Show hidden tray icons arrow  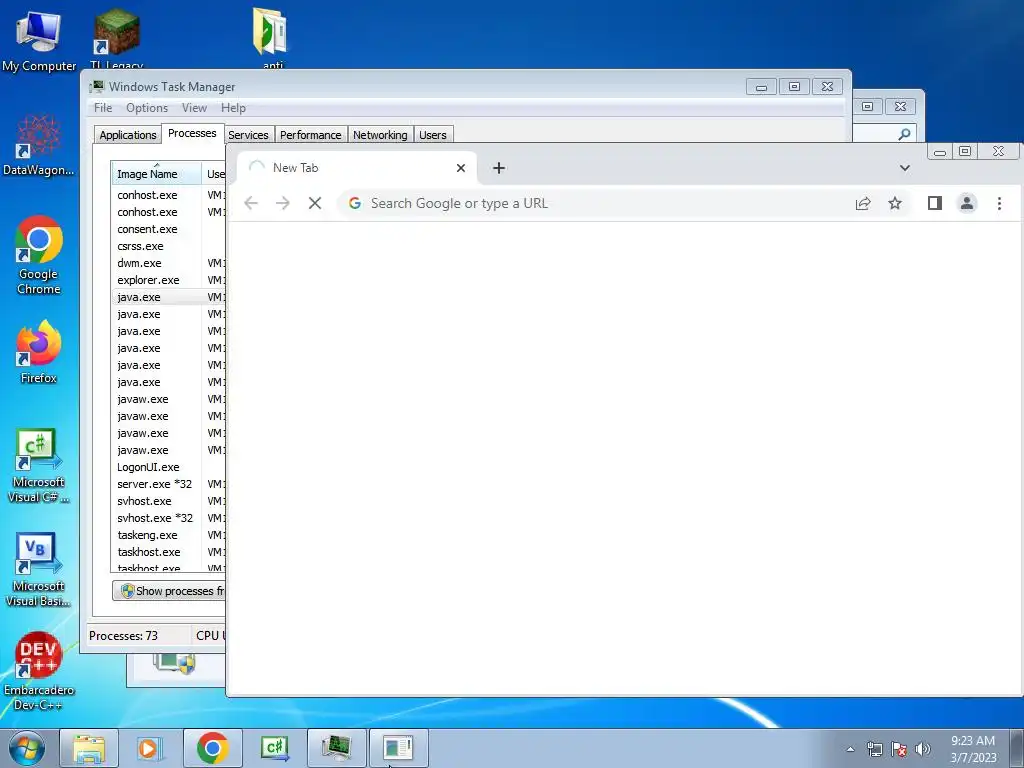(x=850, y=749)
